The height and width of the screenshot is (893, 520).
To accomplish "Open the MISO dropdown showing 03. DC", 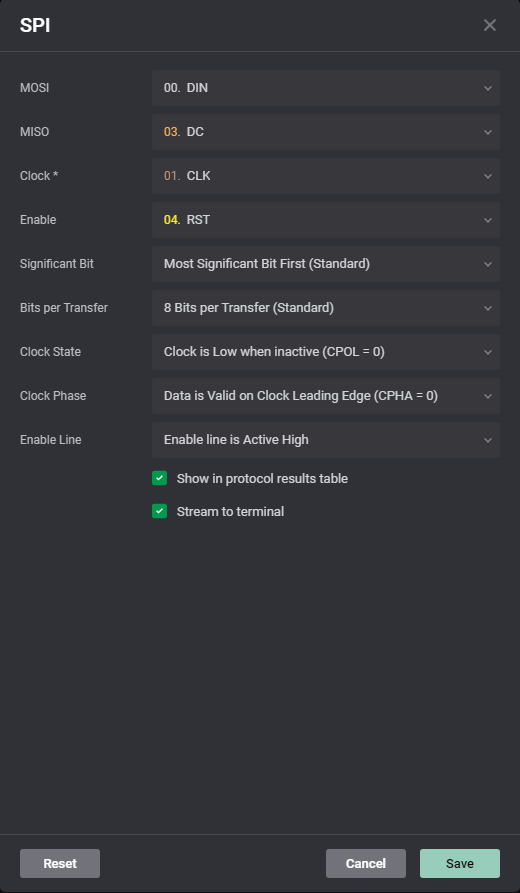I will pos(326,132).
